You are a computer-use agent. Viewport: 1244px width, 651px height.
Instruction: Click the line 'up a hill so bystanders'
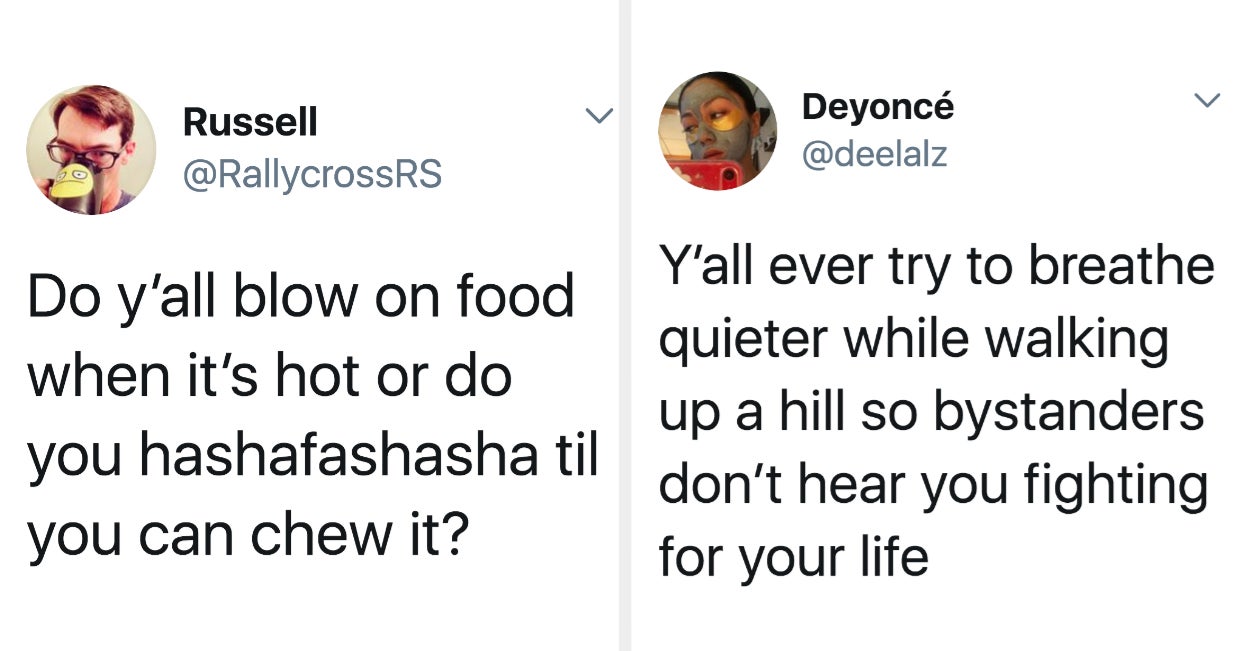click(x=931, y=412)
